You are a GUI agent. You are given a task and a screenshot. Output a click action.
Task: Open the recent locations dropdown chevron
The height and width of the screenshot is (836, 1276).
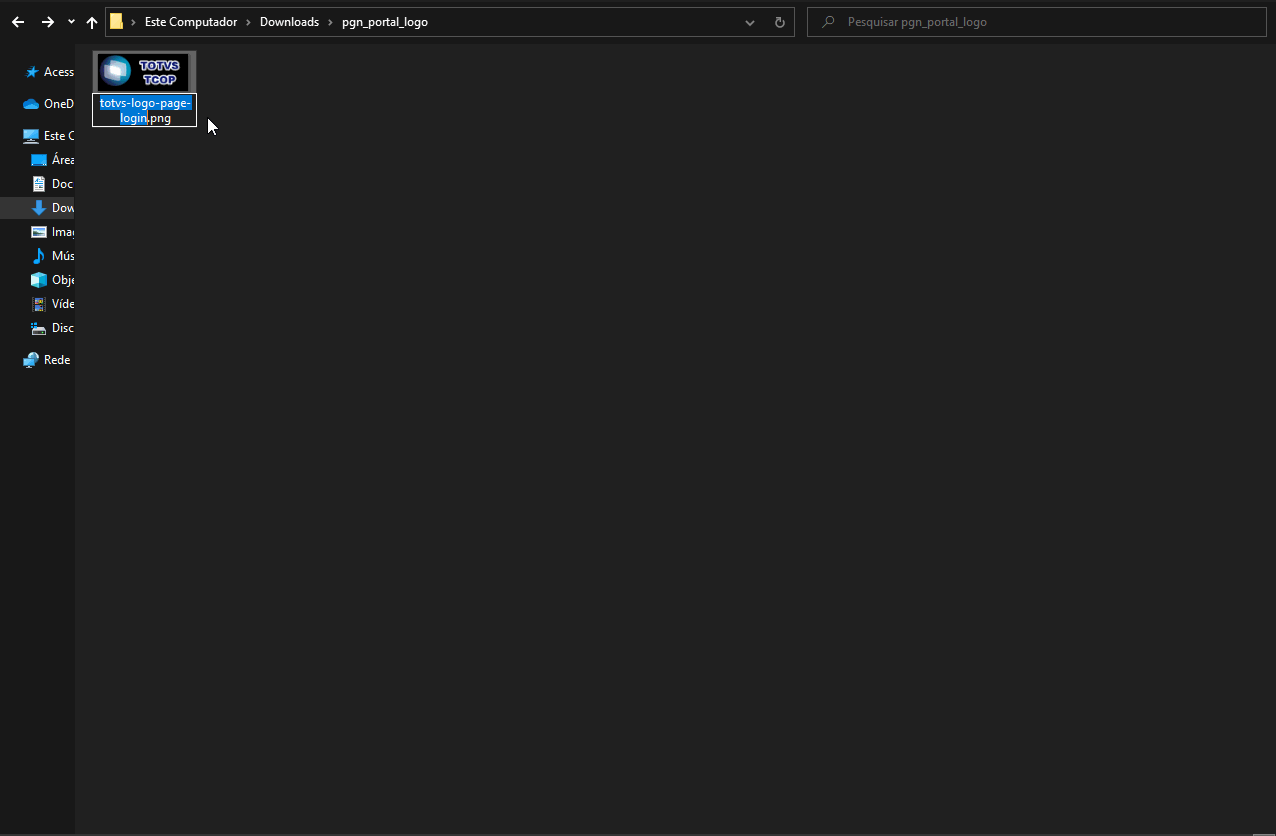click(x=71, y=22)
